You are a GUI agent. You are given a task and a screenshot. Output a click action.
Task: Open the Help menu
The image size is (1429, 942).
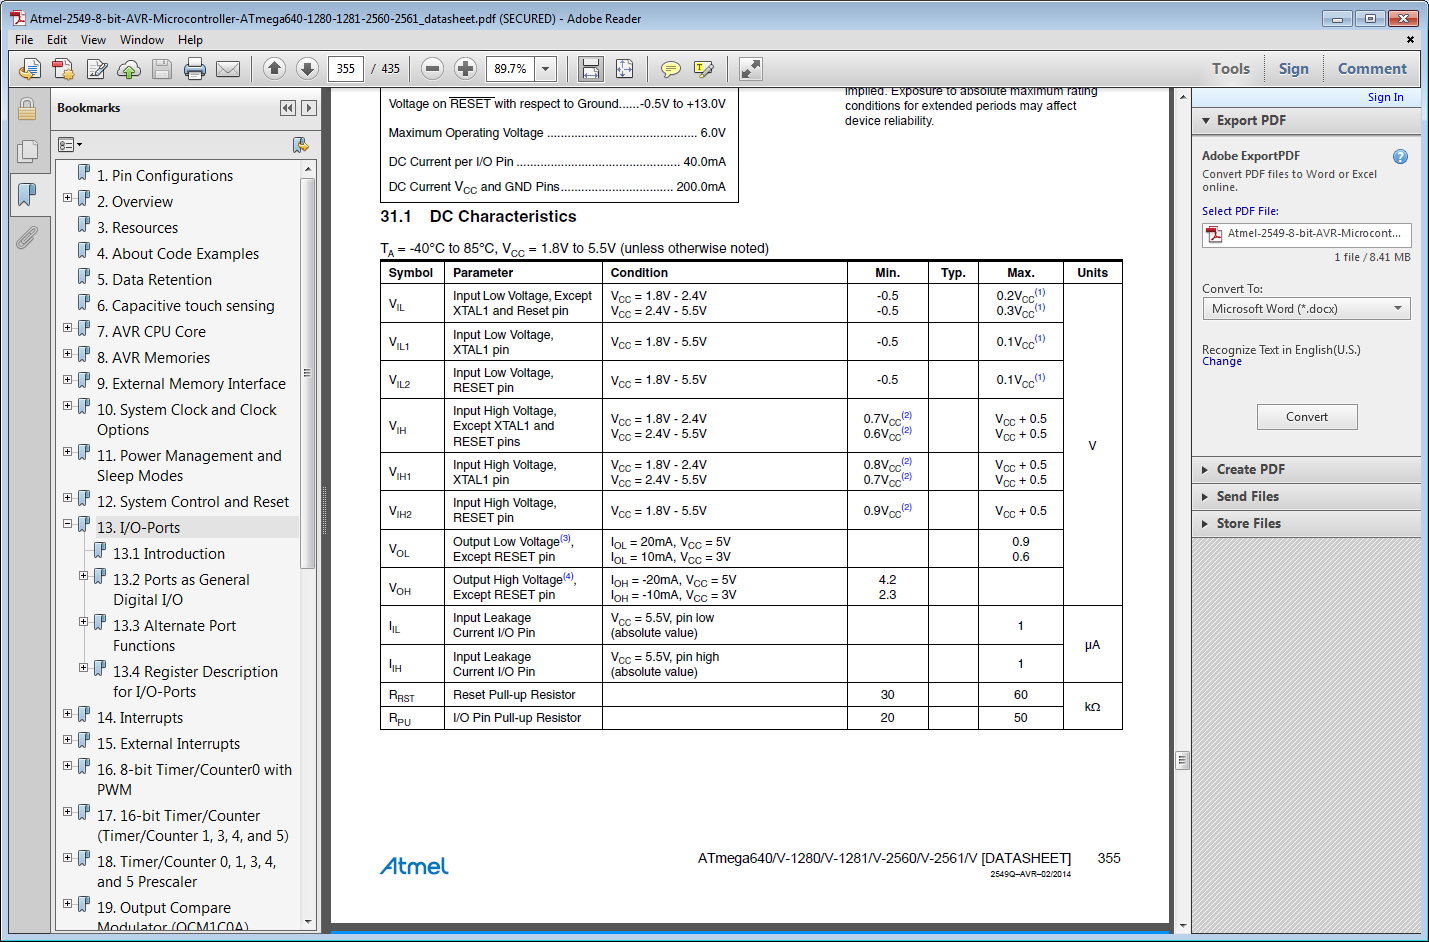[x=190, y=40]
